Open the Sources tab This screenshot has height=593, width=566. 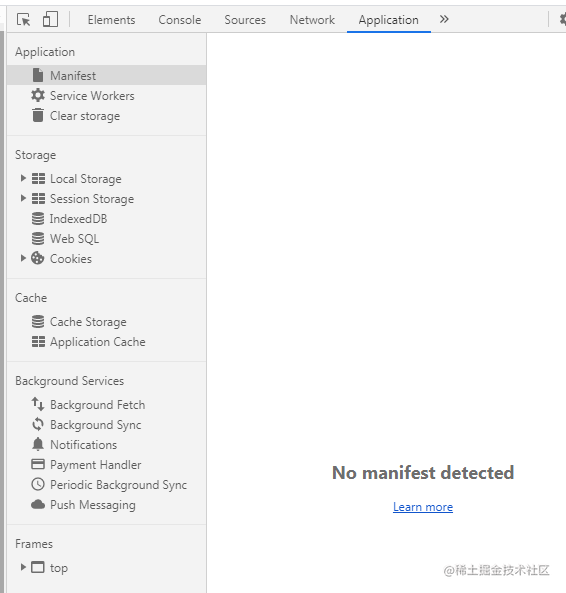click(245, 20)
